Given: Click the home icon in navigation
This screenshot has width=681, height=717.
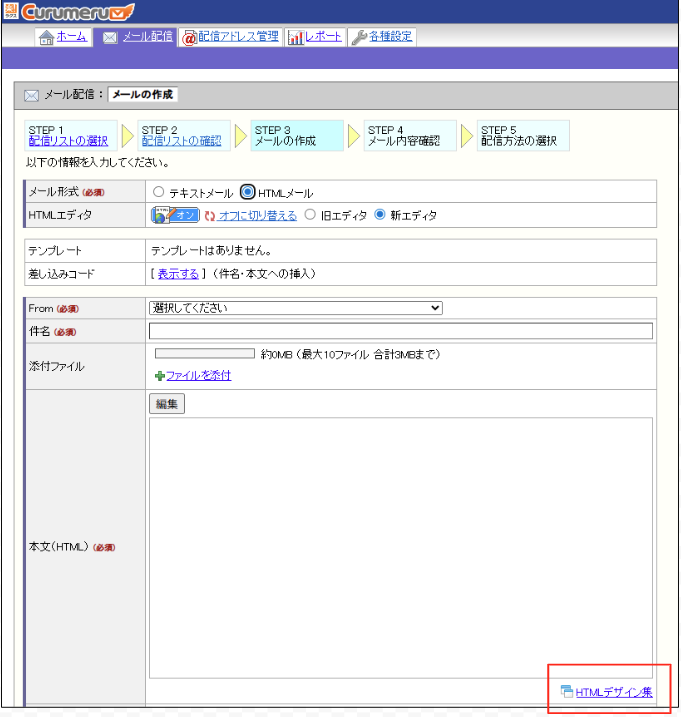Looking at the screenshot, I should tap(45, 37).
